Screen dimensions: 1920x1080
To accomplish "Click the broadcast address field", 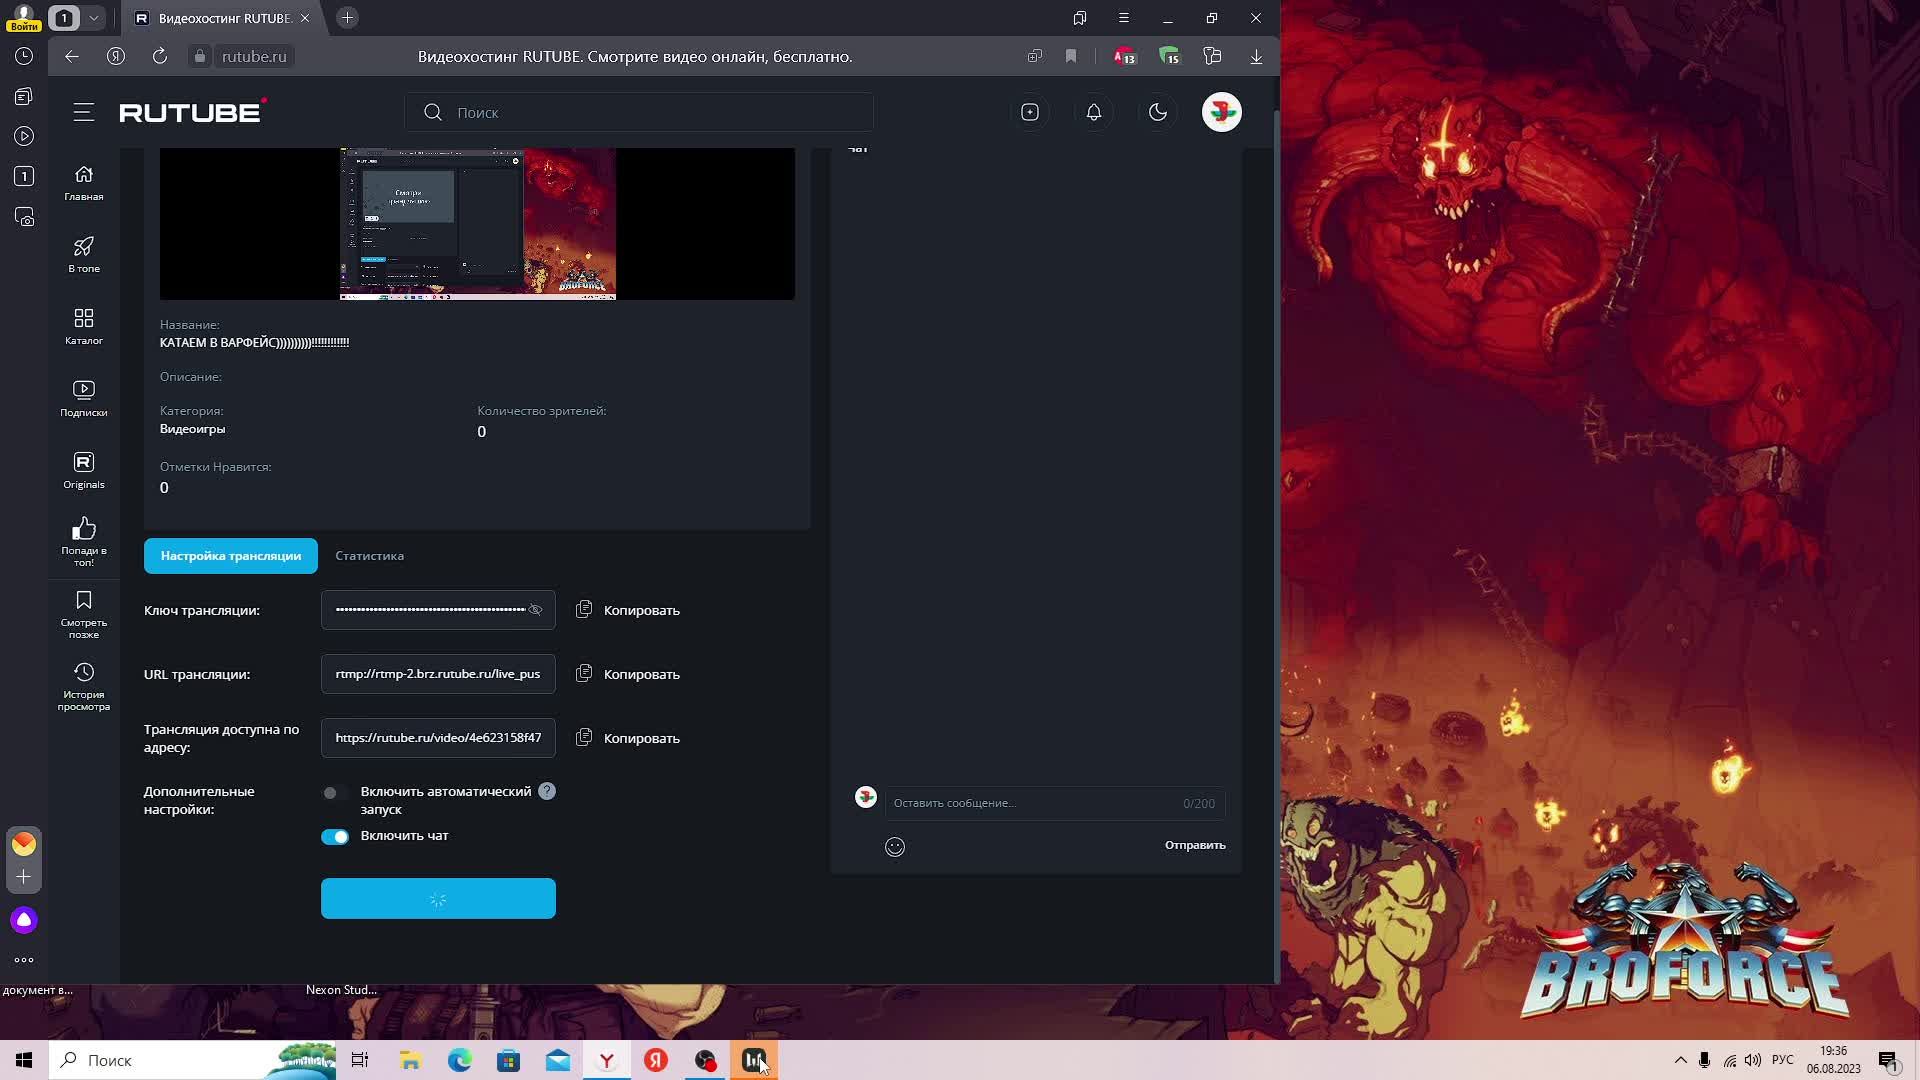I will 438,738.
